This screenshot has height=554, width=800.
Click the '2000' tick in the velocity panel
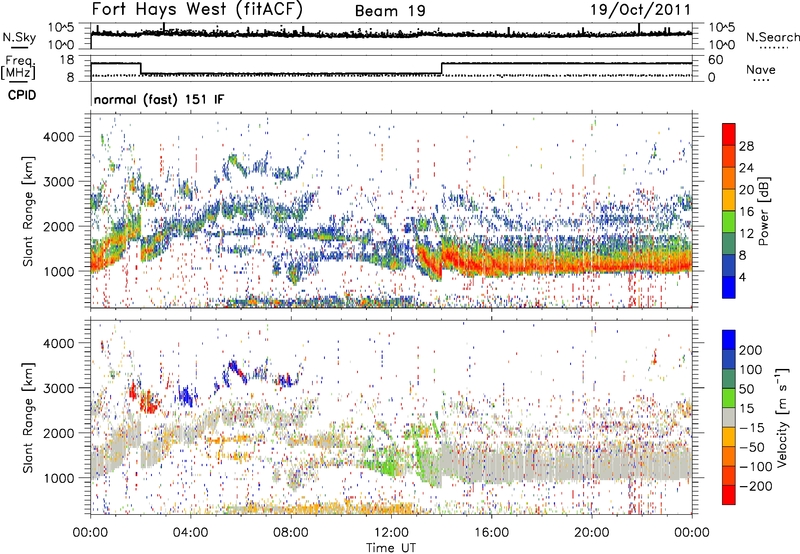click(x=58, y=433)
